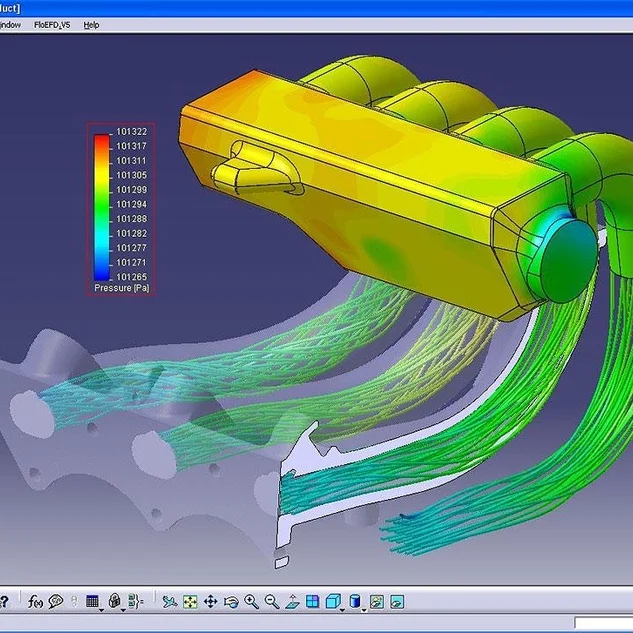
Task: Expand quick view cube dropdown arrow
Action: click(343, 610)
